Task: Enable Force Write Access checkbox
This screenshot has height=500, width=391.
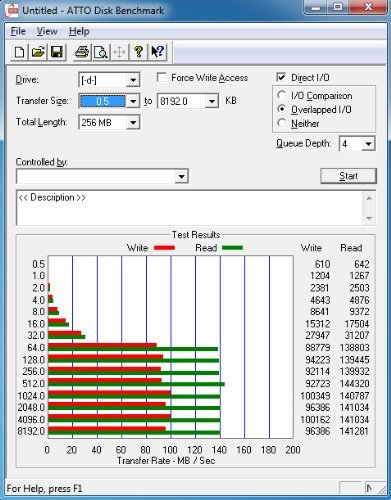Action: (162, 78)
